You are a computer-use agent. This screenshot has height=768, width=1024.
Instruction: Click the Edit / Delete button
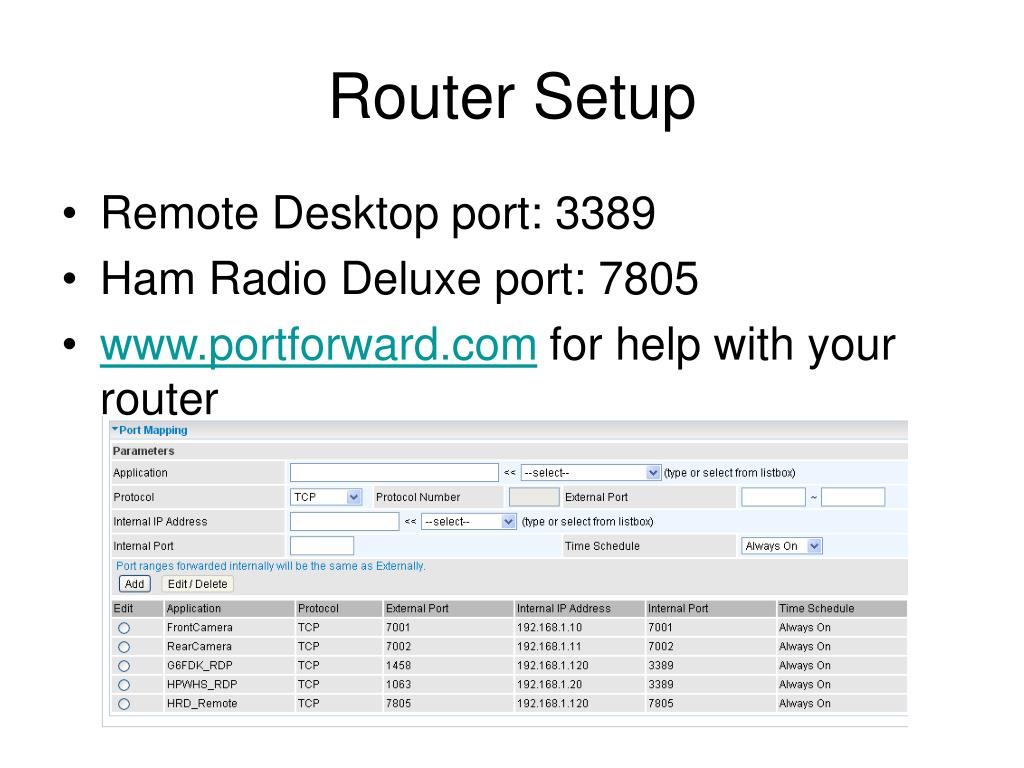tap(197, 584)
